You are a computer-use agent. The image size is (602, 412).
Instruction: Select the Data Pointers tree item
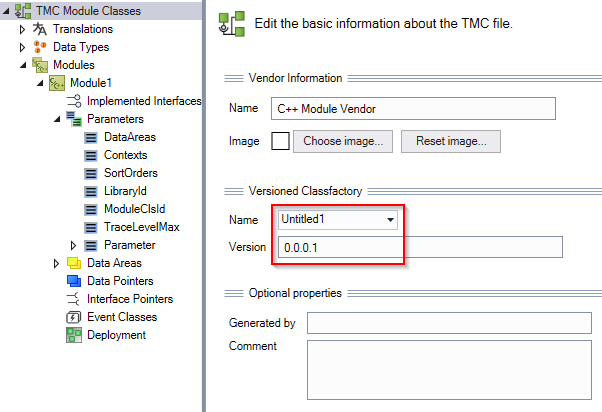[120, 281]
